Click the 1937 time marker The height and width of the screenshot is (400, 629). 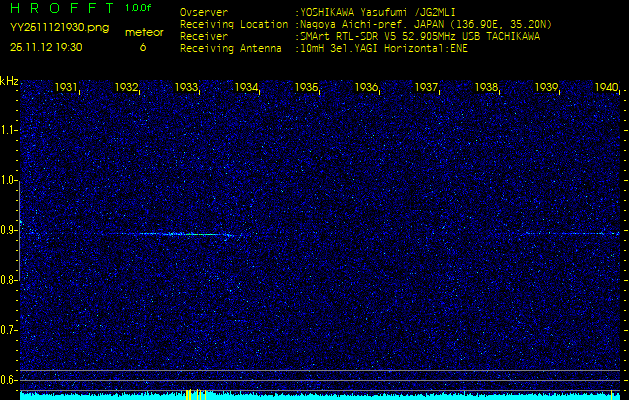point(427,88)
